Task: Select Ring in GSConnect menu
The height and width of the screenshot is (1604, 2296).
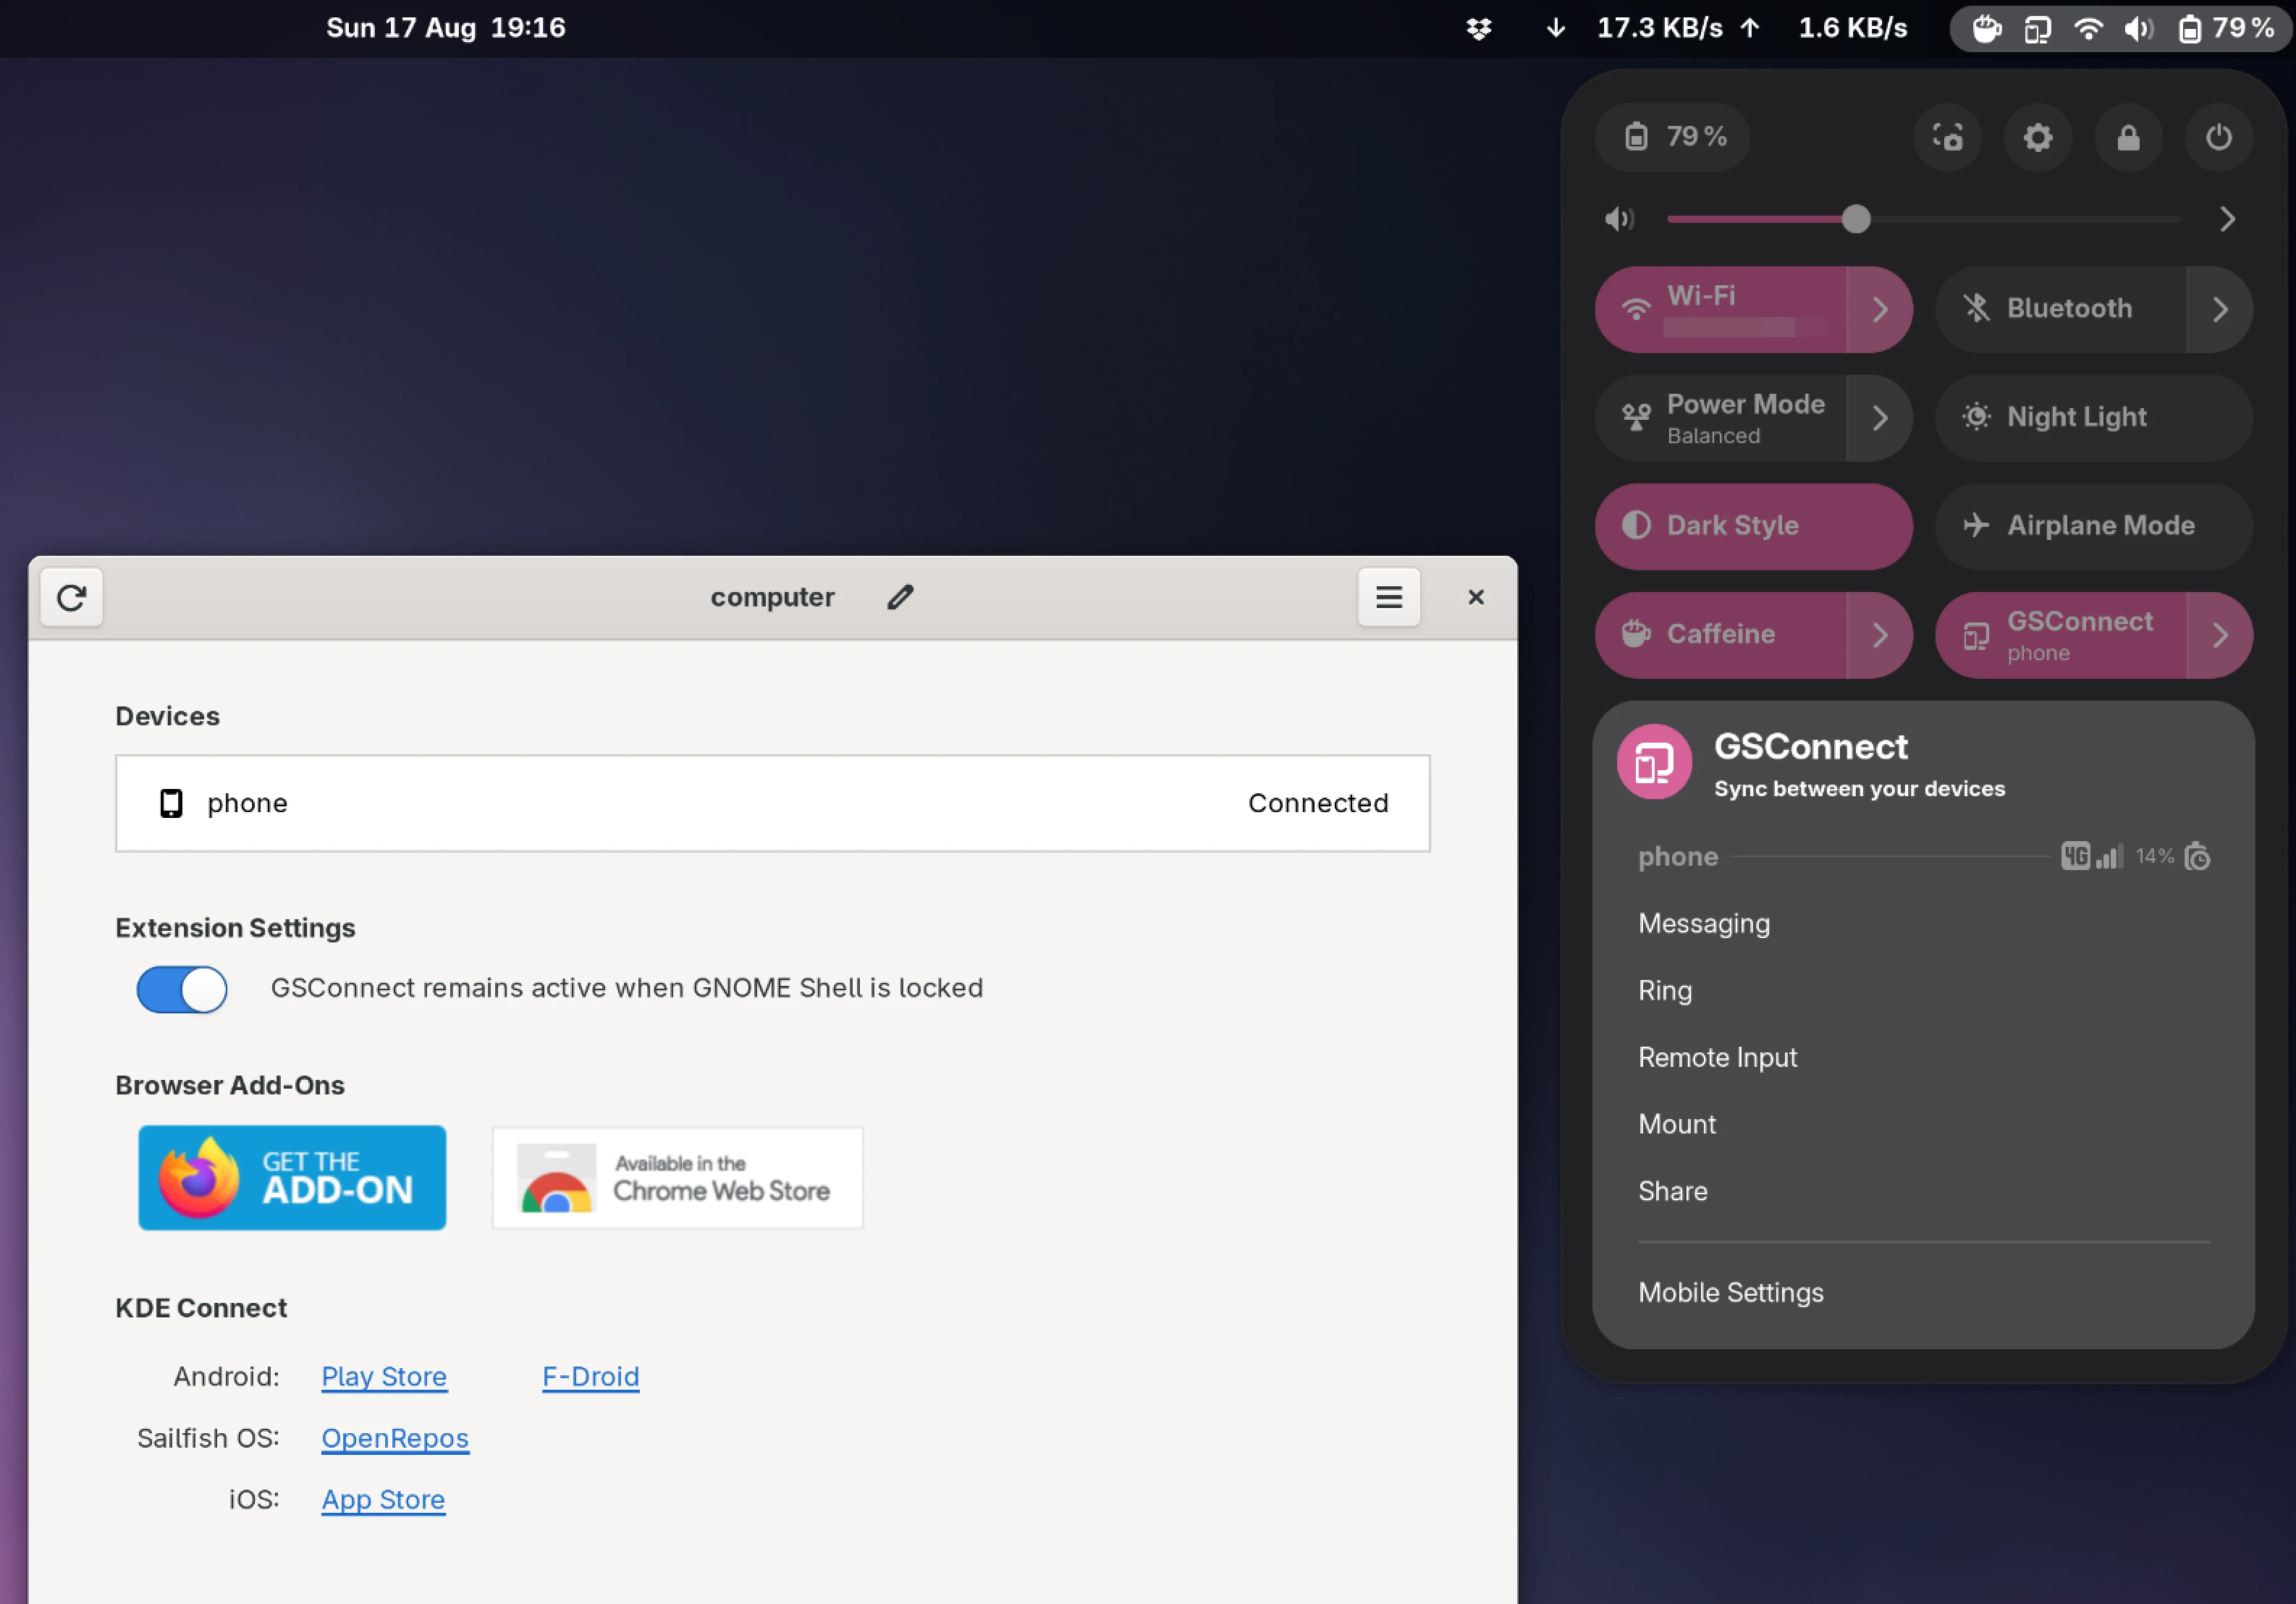Action: pyautogui.click(x=1923, y=991)
